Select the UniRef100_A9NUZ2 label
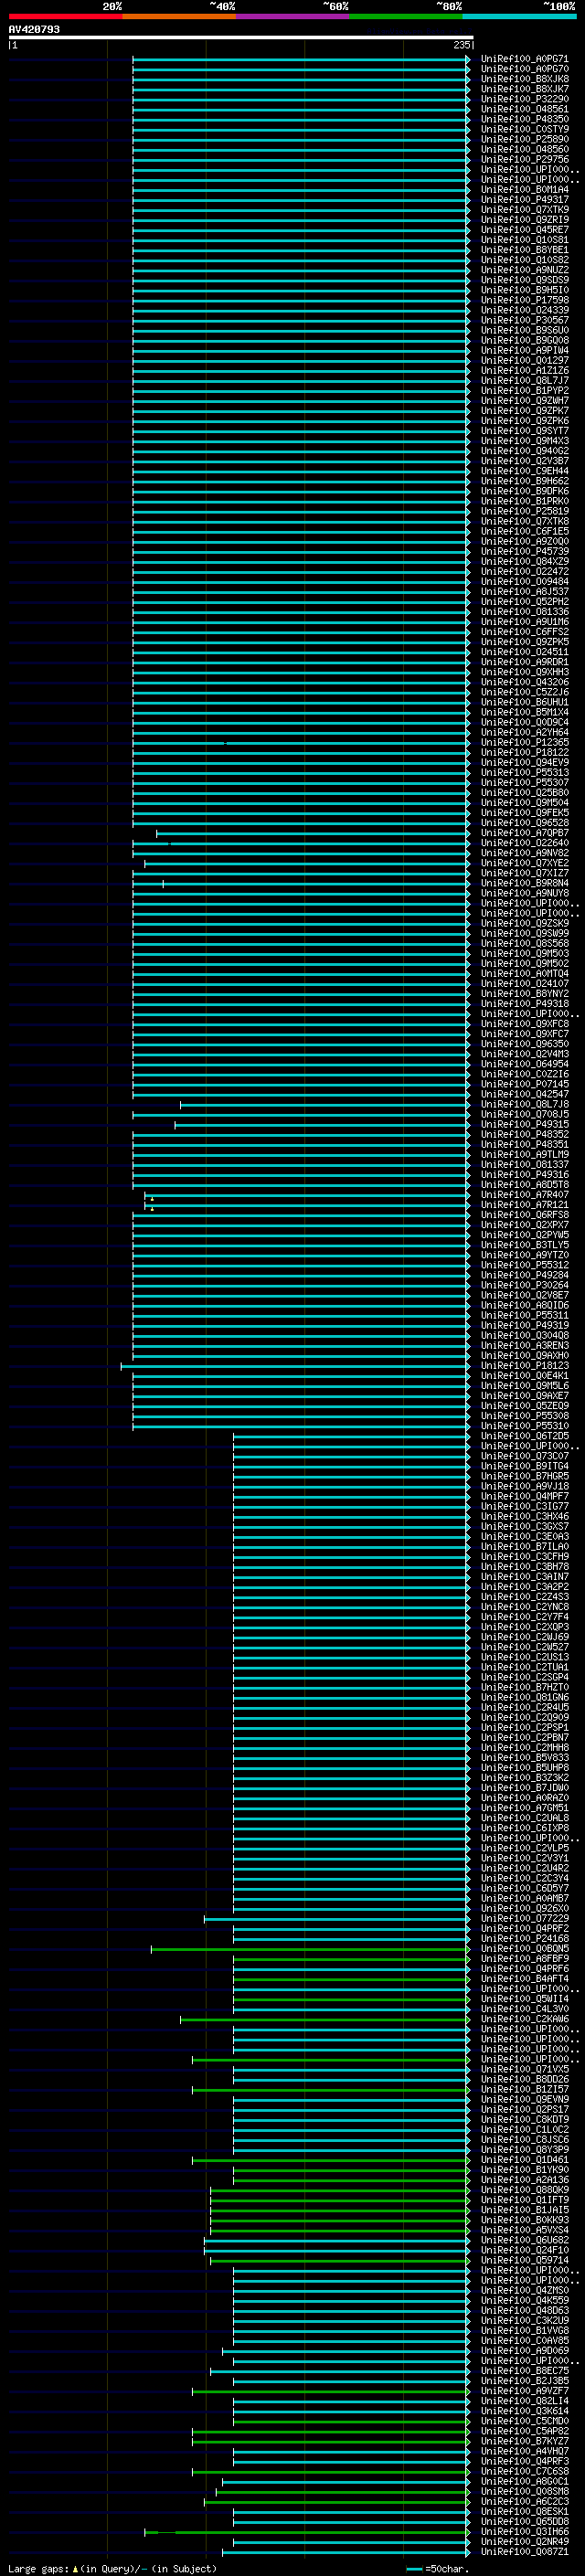Viewport: 585px width, 2576px height. (524, 270)
